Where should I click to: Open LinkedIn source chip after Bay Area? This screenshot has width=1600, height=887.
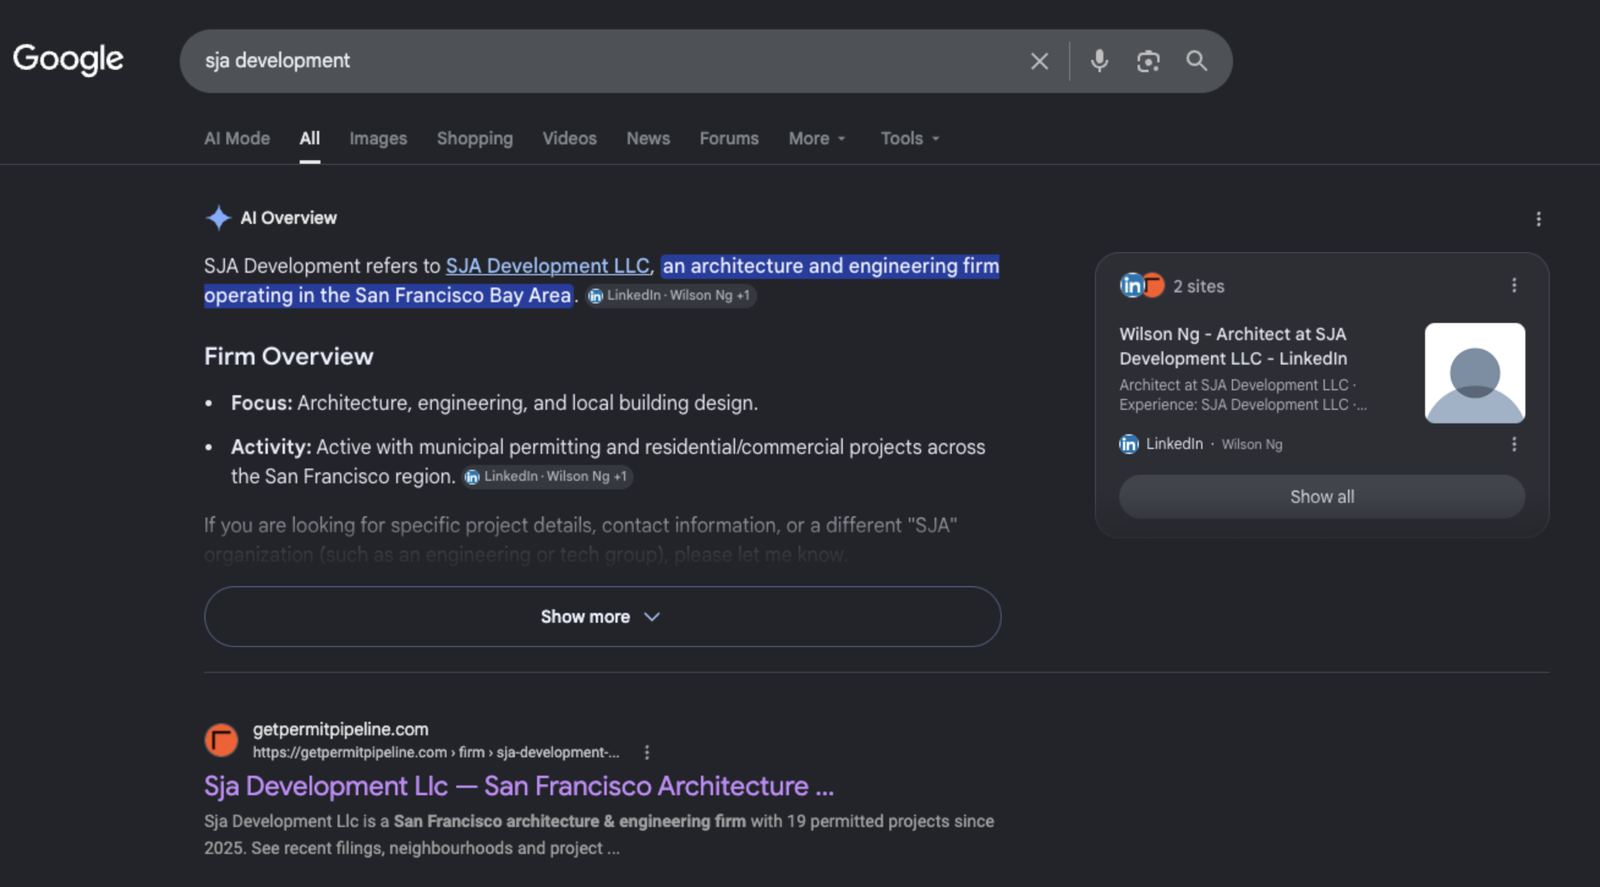point(671,295)
